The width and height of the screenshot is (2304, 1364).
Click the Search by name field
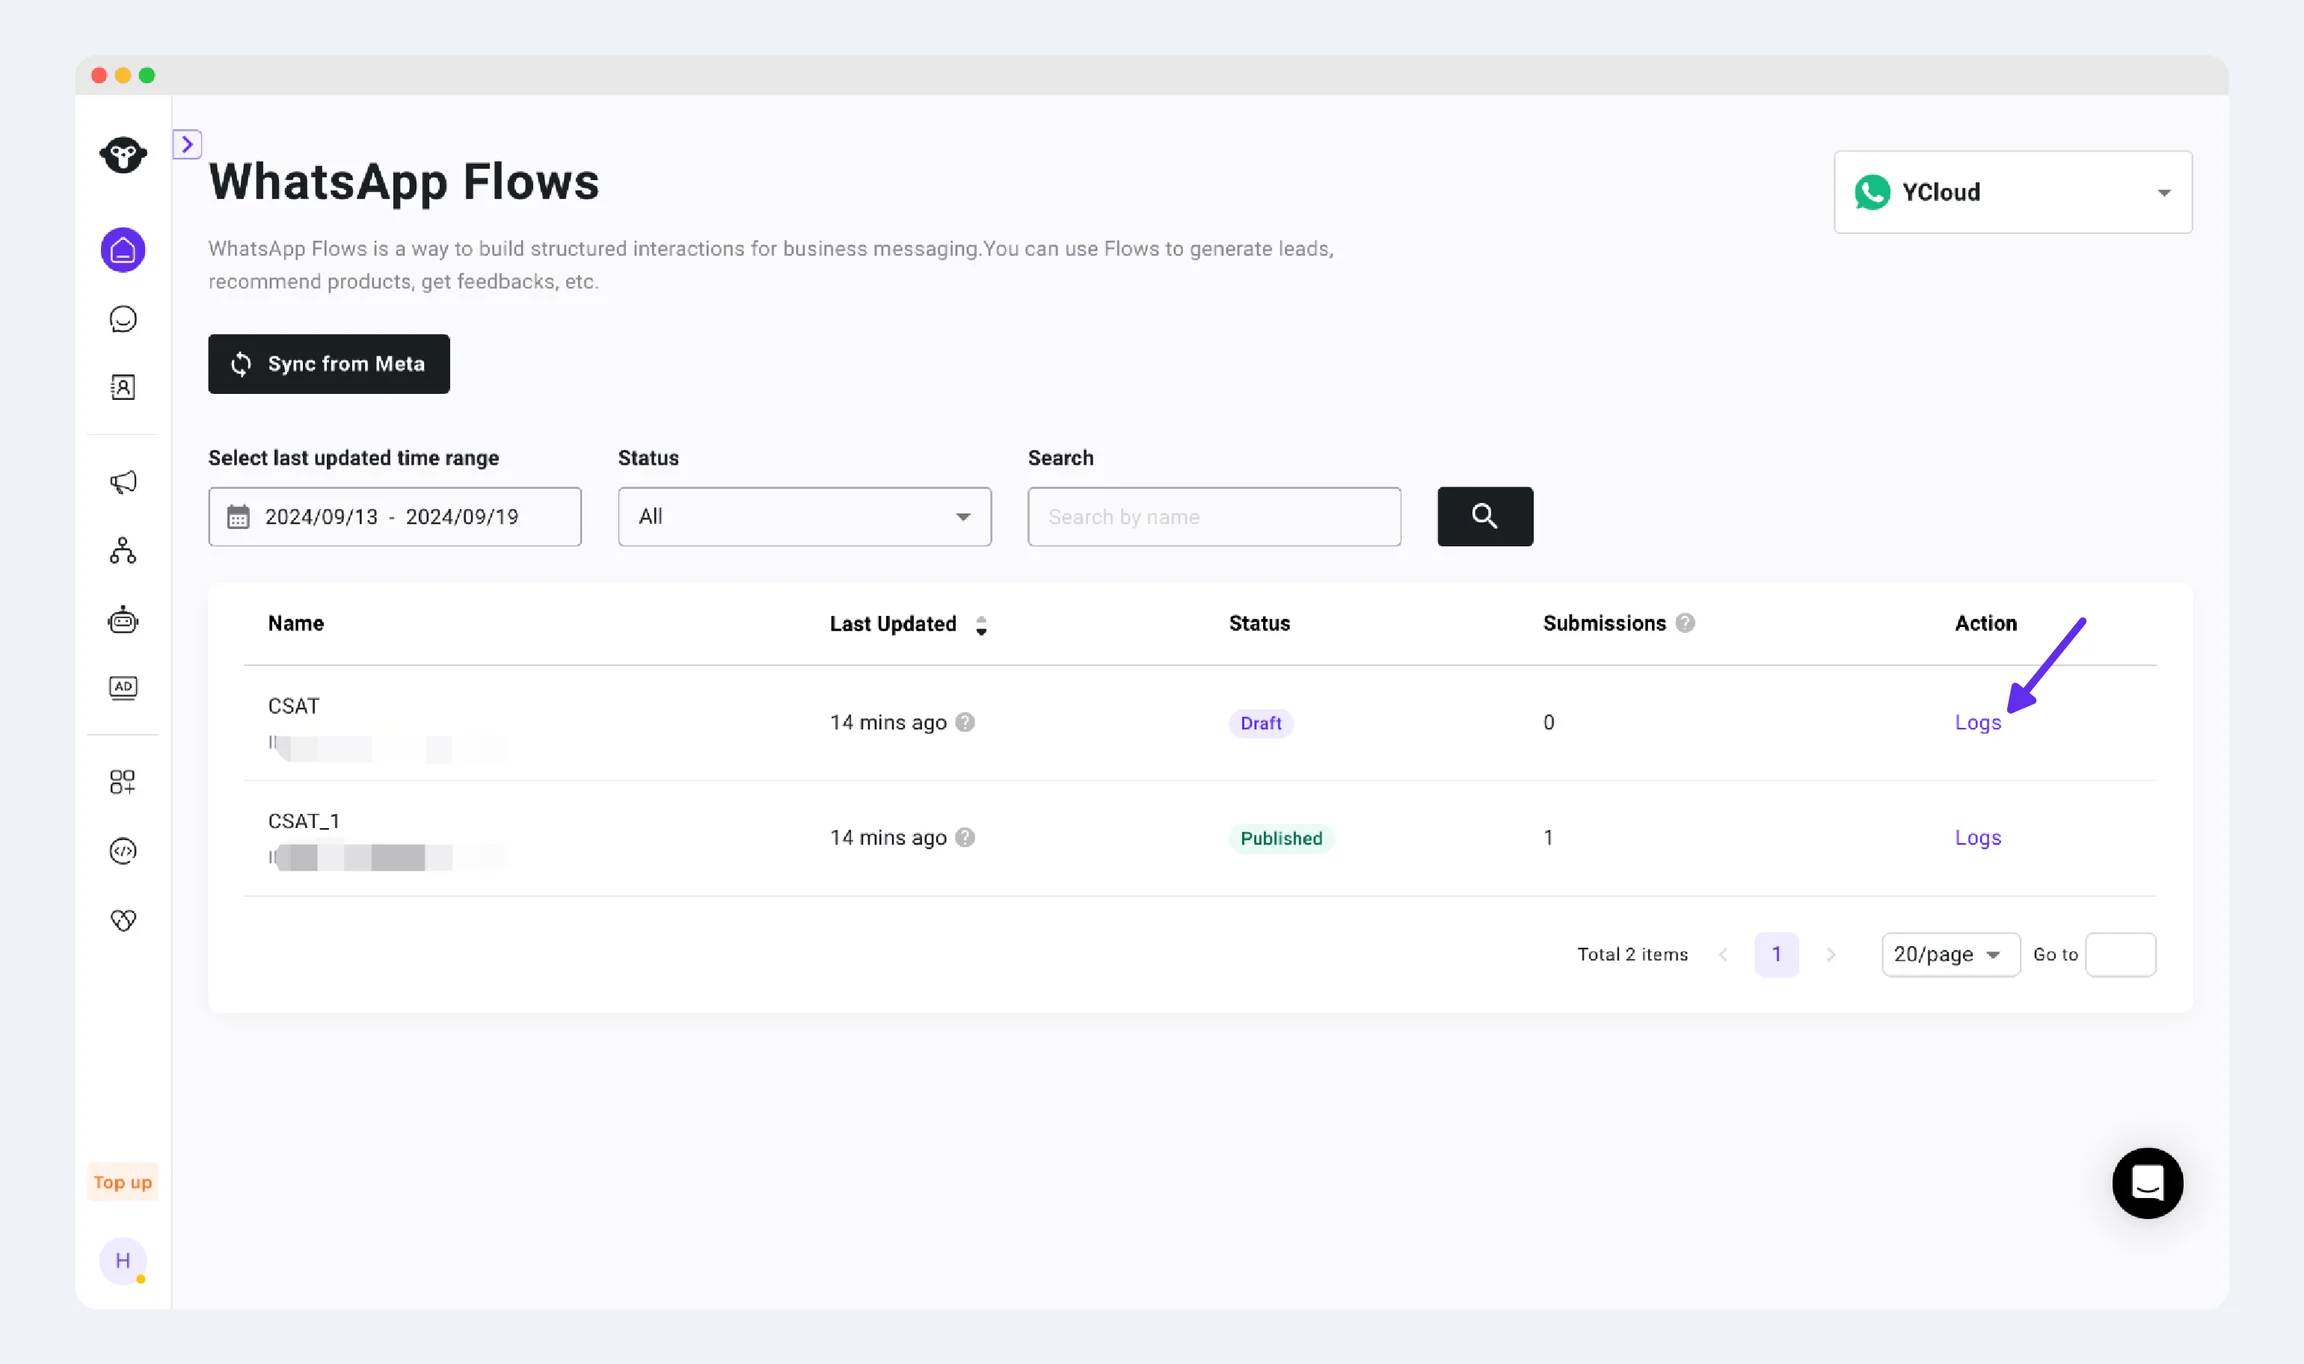[x=1214, y=517]
